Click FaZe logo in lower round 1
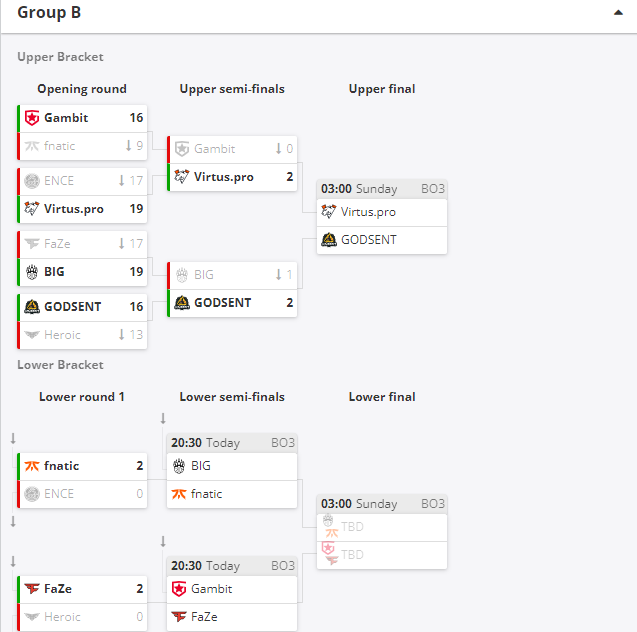This screenshot has height=632, width=637. pos(32,589)
